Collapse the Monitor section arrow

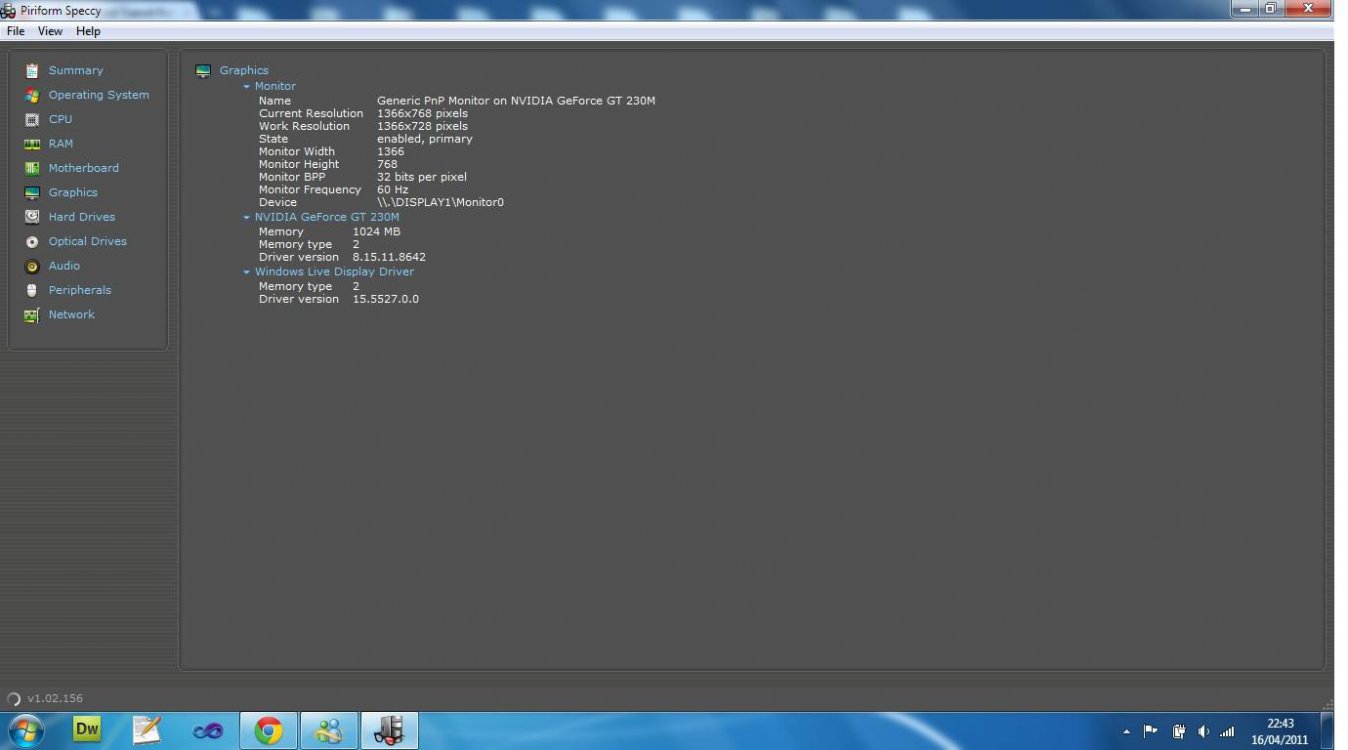(x=247, y=87)
